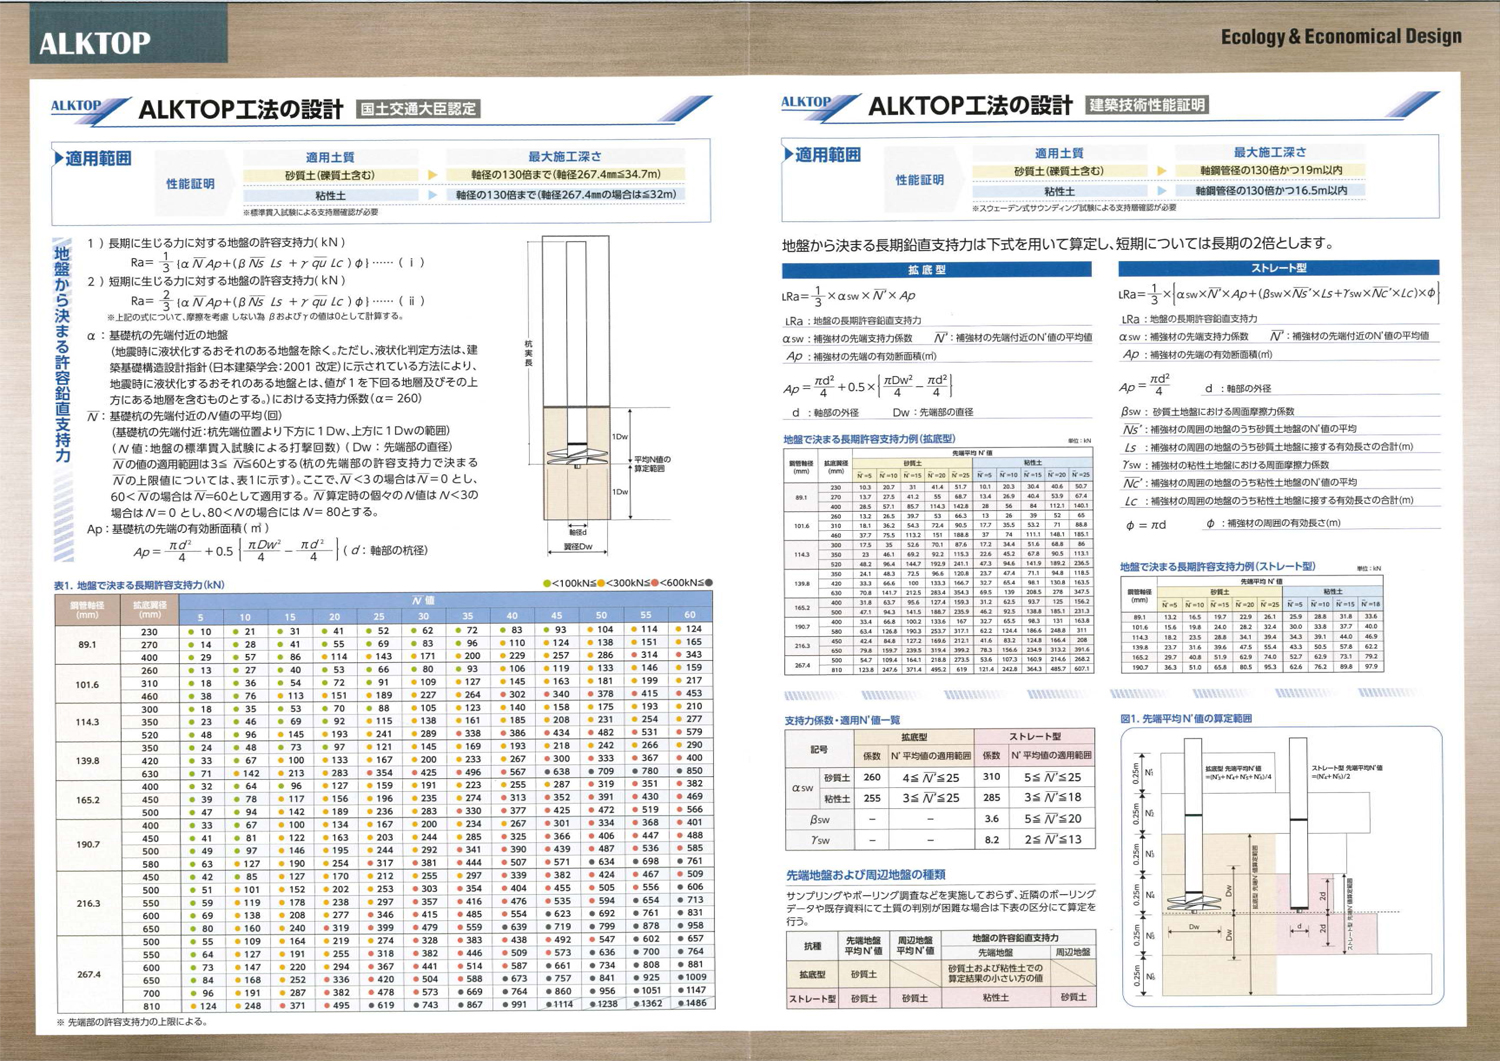Click the '拡底翼径(mm)' header in Table 1
The height and width of the screenshot is (1061, 1500).
(x=149, y=610)
